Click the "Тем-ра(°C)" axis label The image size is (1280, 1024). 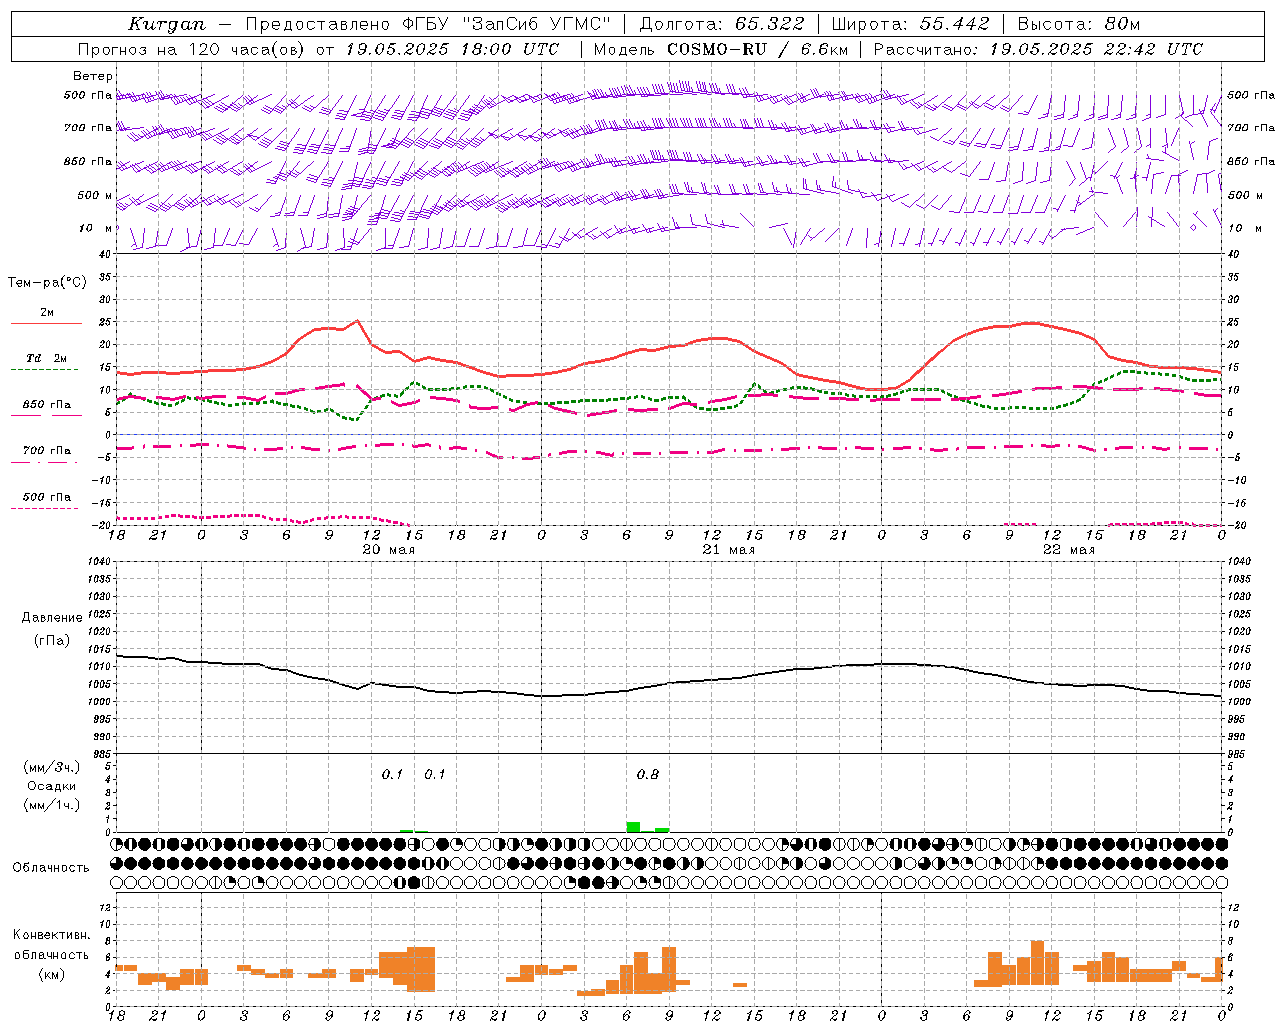47,283
